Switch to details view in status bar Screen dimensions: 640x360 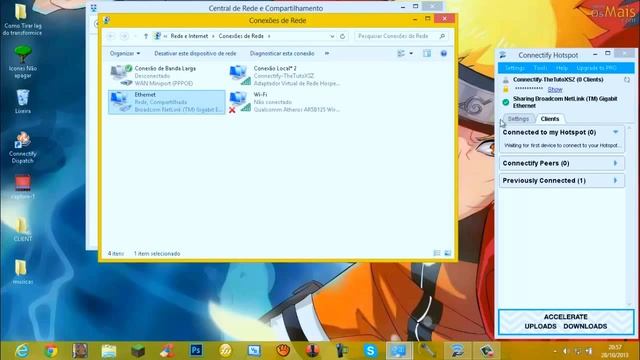437,253
